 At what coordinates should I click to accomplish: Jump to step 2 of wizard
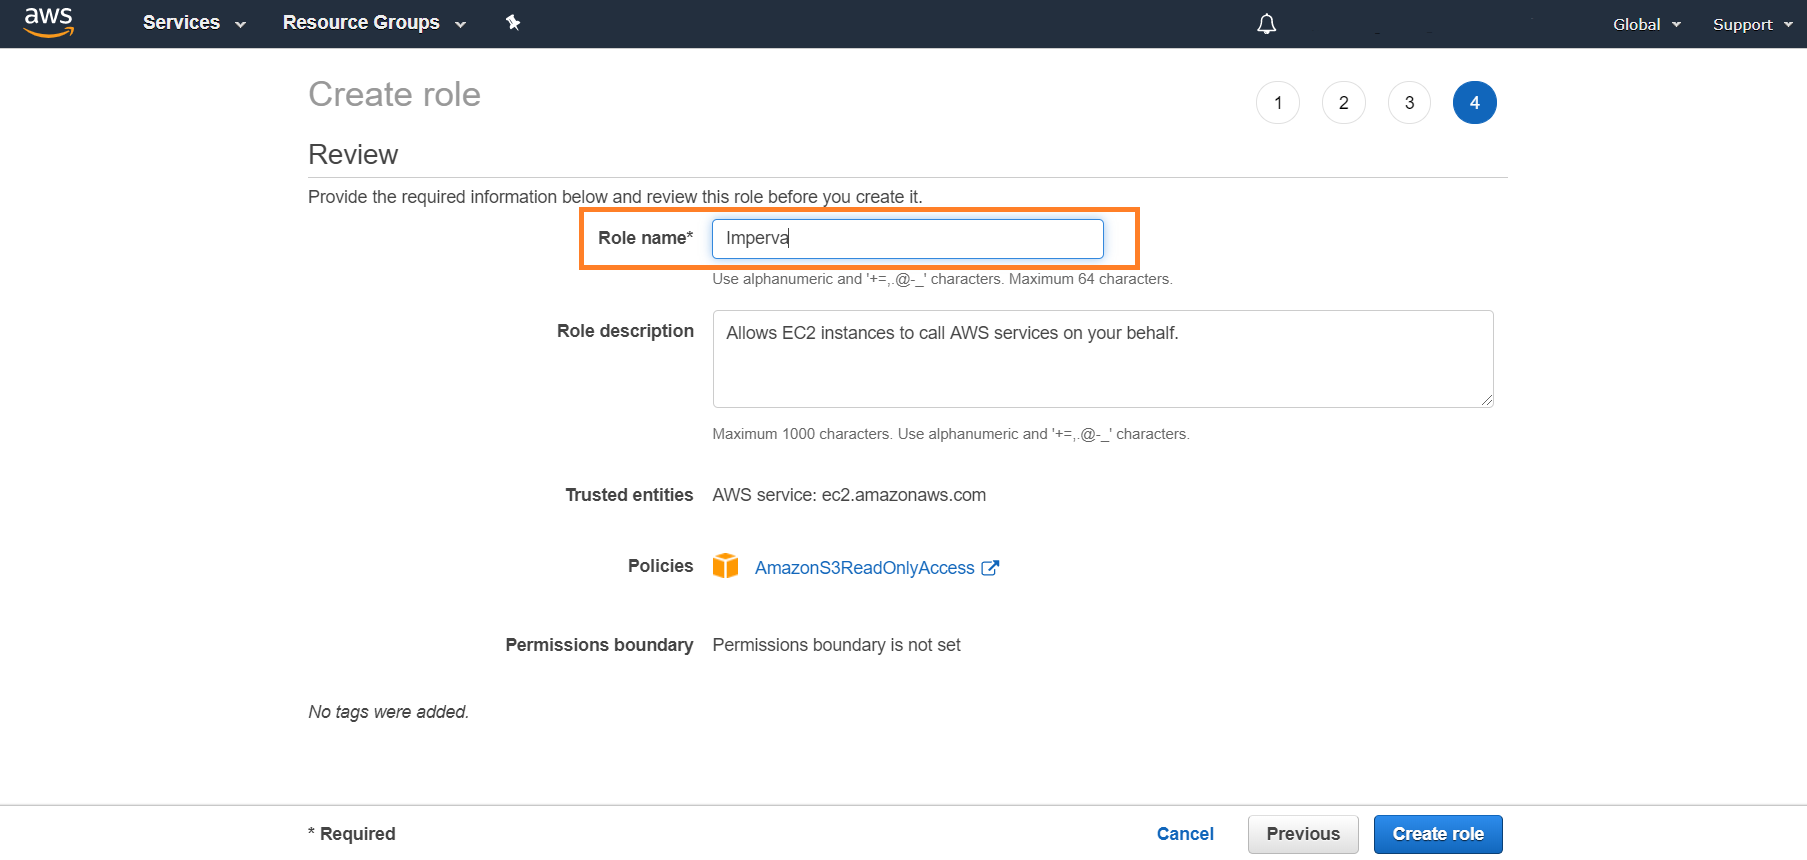[1343, 103]
